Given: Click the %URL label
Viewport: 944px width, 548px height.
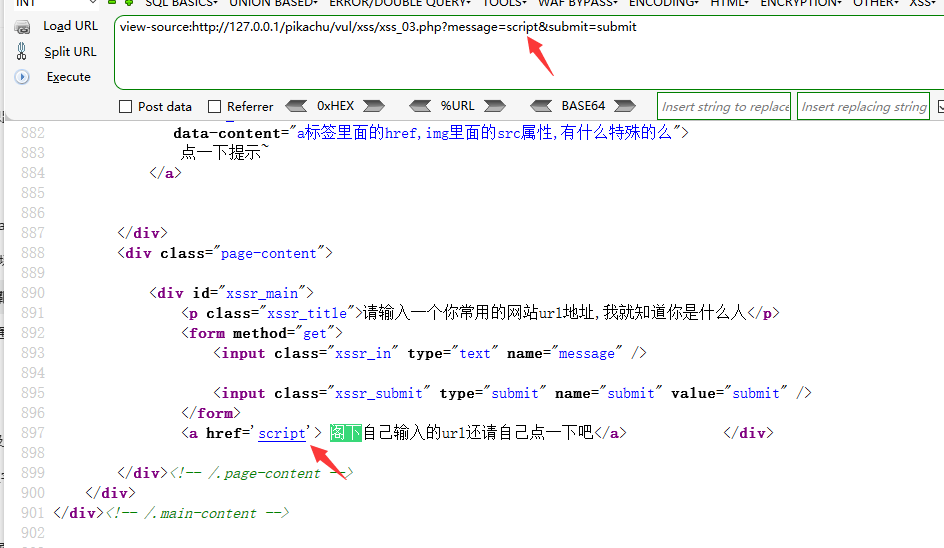Looking at the screenshot, I should click(x=458, y=106).
